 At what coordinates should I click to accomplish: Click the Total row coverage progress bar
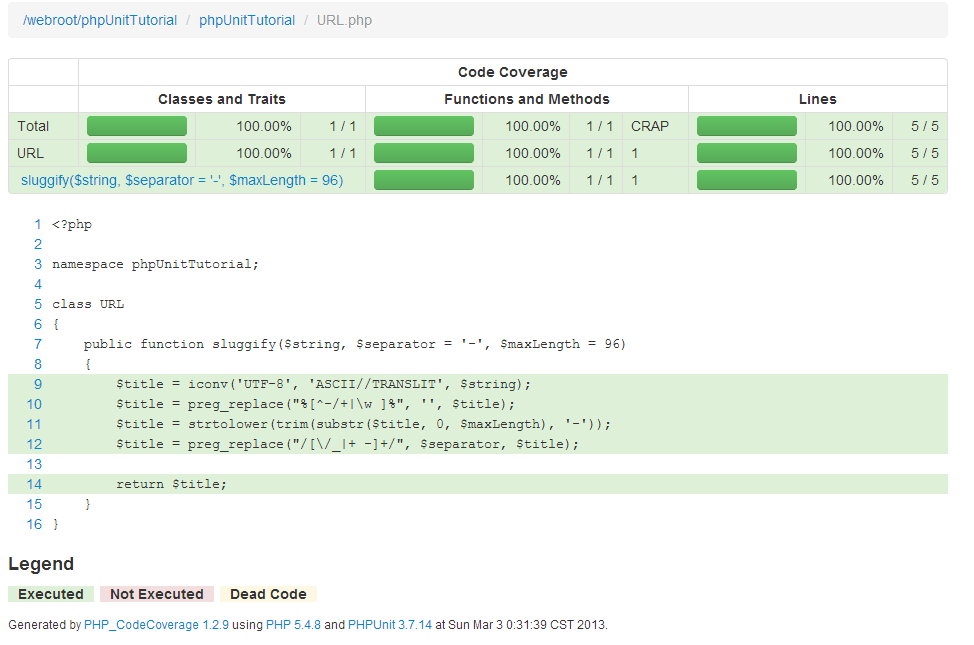(x=136, y=126)
